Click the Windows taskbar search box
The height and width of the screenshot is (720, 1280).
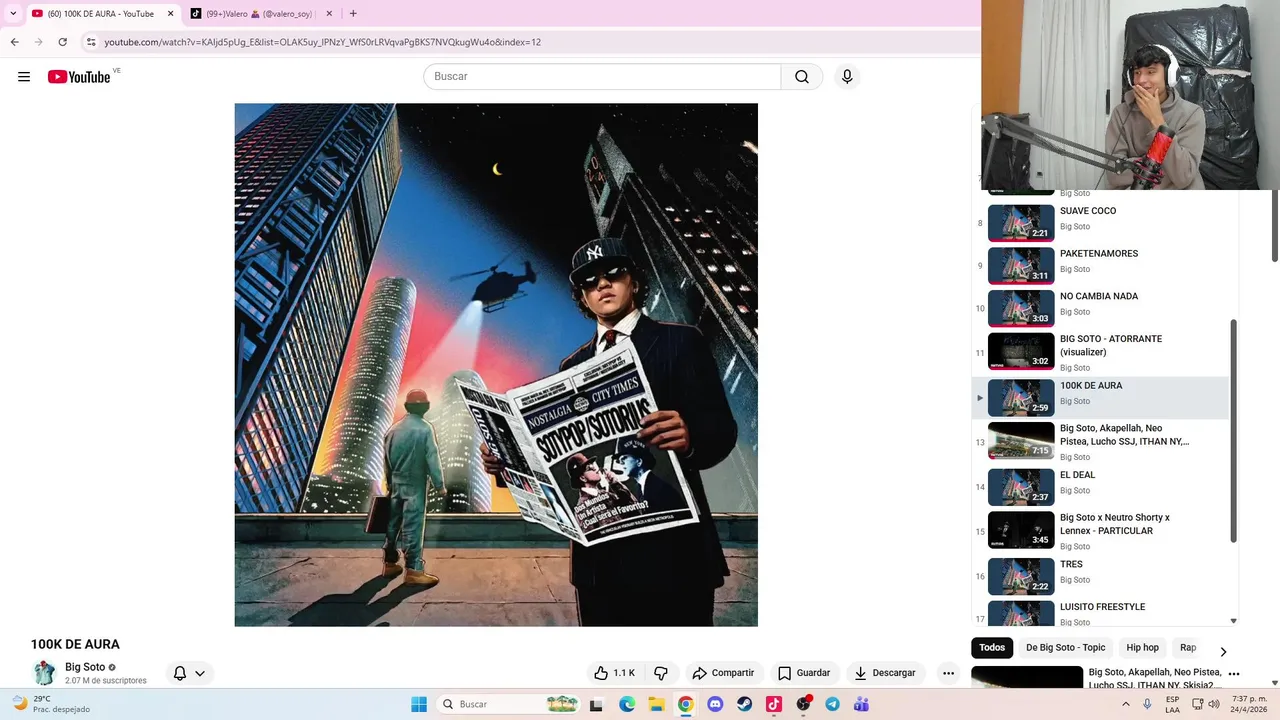coord(510,704)
